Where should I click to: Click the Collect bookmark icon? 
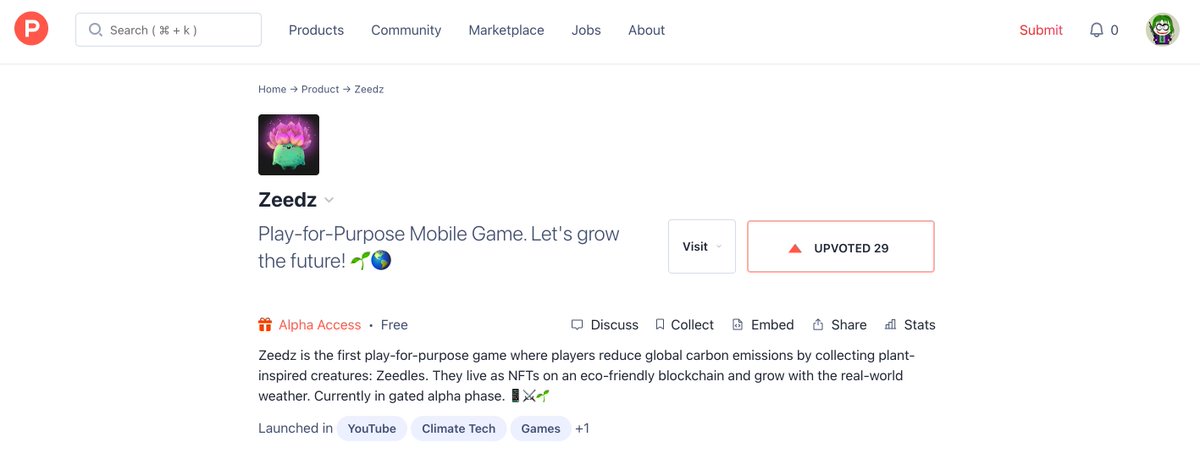pyautogui.click(x=660, y=325)
